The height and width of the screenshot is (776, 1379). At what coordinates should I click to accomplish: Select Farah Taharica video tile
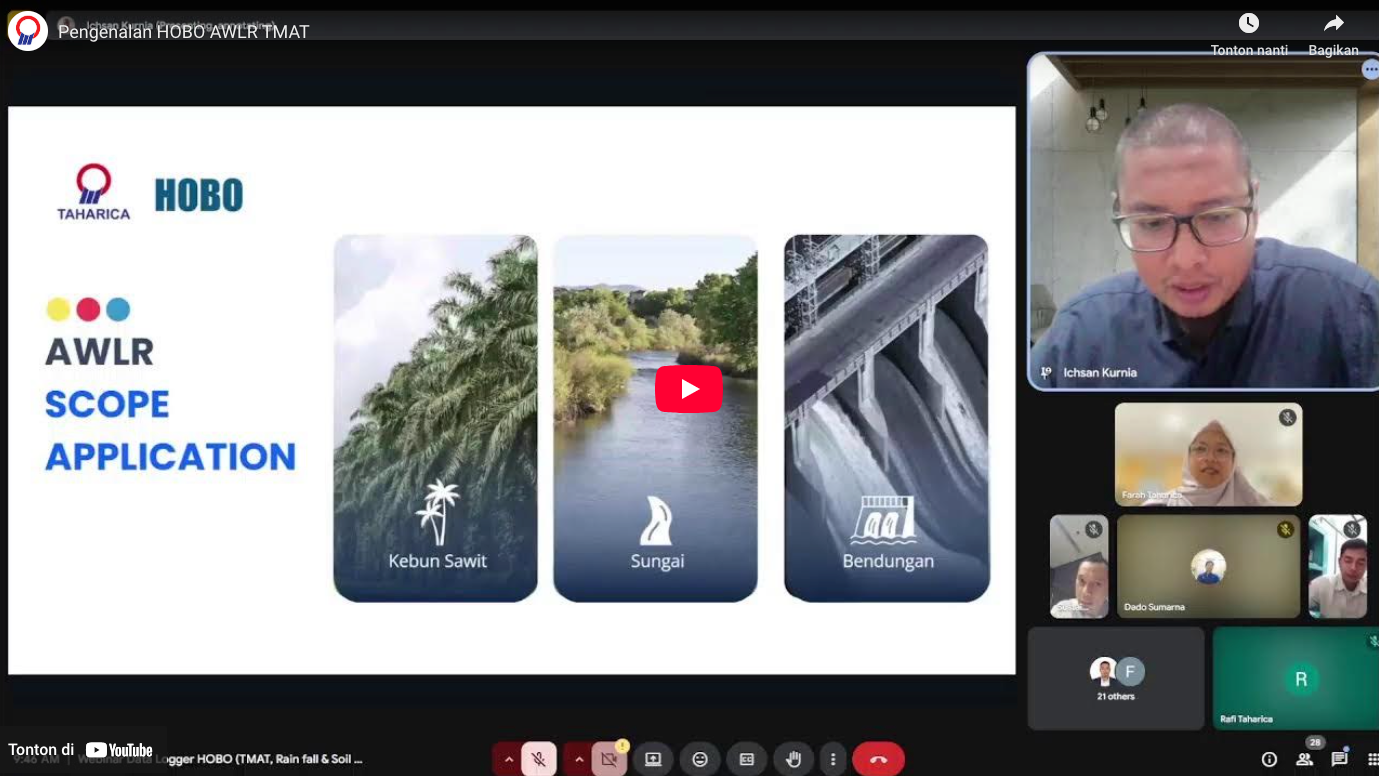pos(1208,454)
